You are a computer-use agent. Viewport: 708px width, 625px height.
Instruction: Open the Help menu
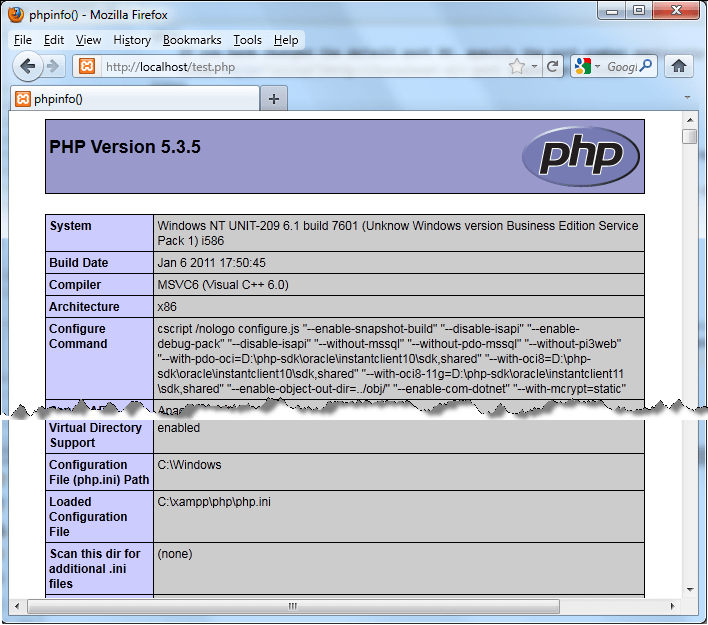(x=286, y=40)
